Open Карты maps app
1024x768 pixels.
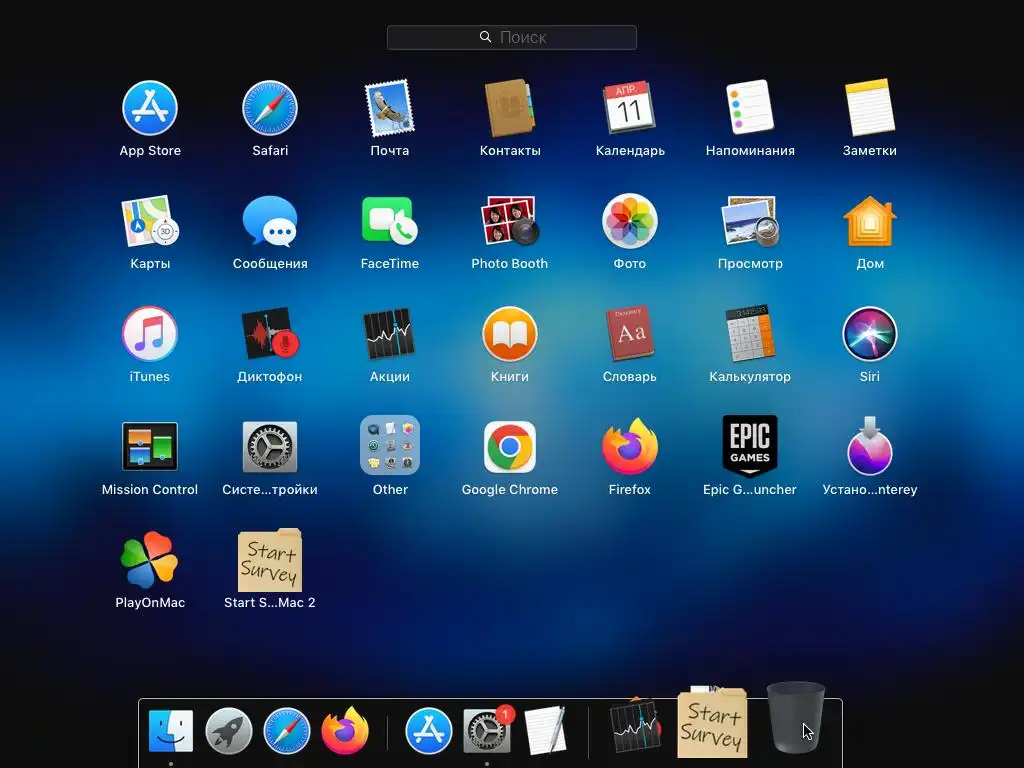[x=150, y=221]
